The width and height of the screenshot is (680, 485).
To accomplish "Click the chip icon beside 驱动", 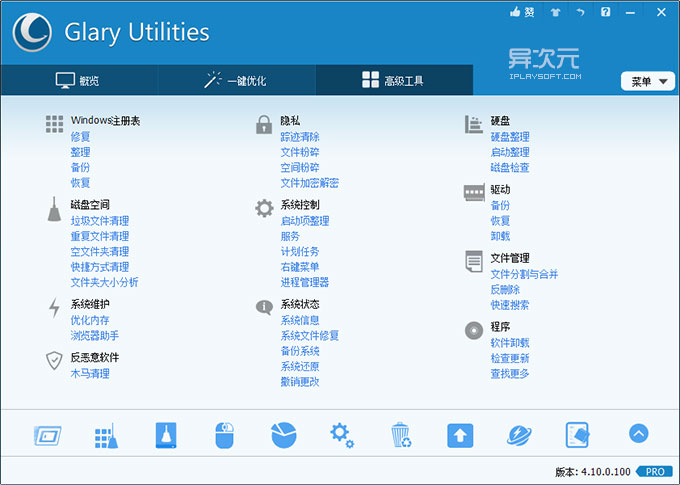I will click(474, 193).
